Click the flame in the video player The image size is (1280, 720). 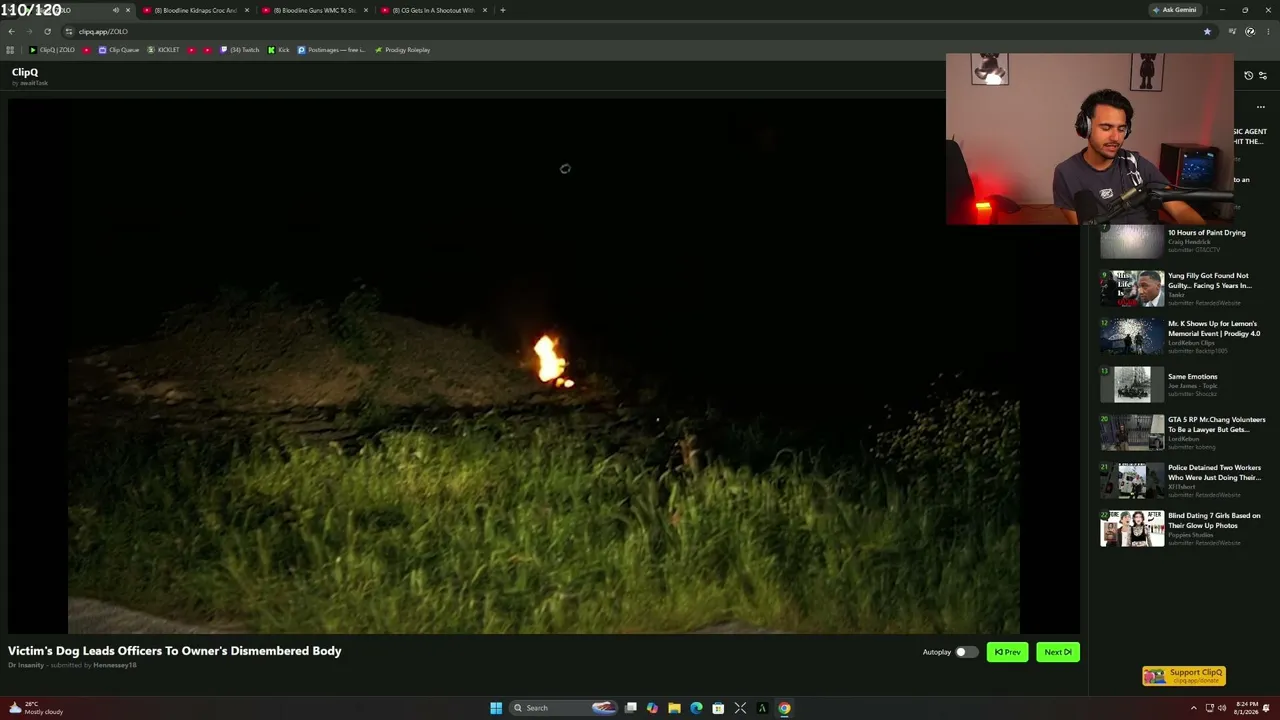[x=551, y=360]
